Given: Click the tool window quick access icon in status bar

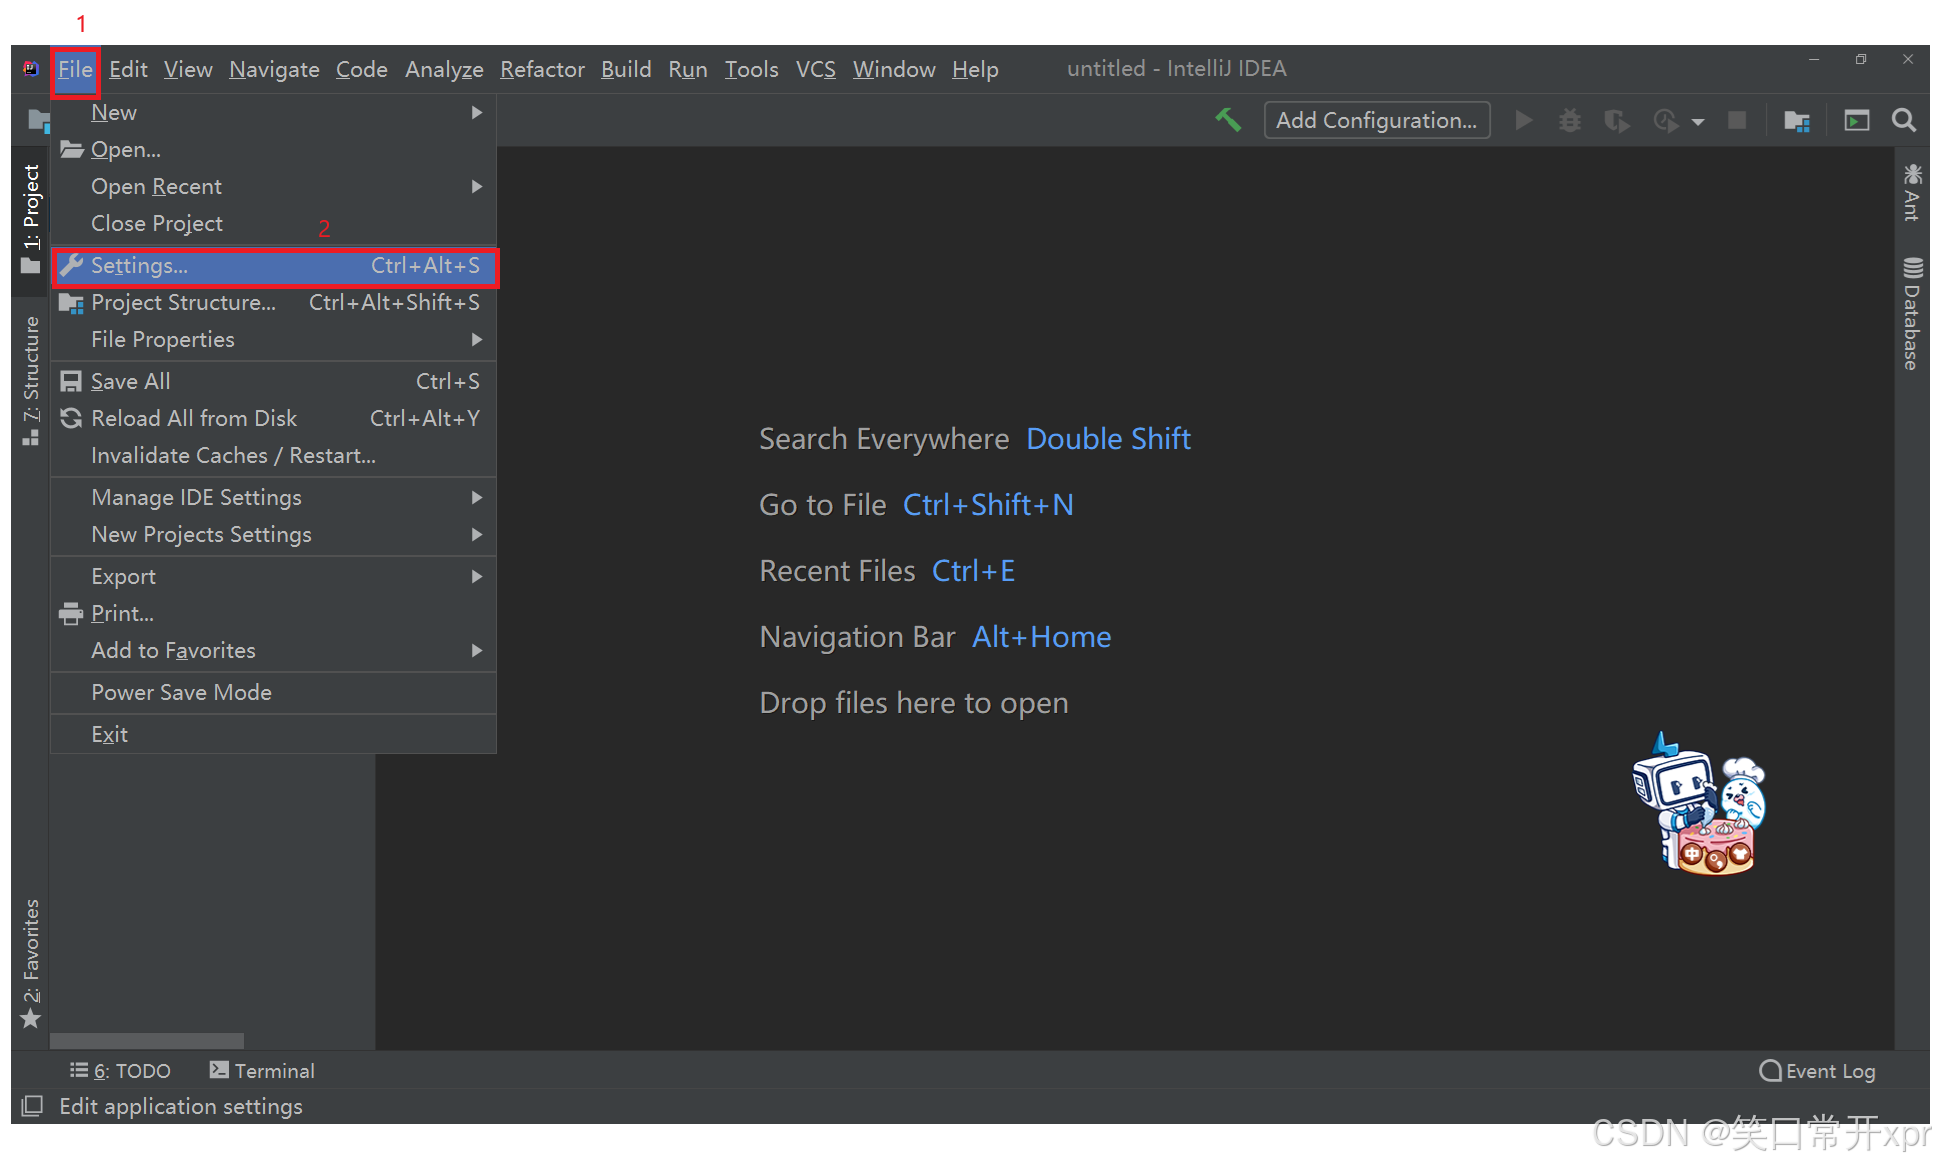Looking at the screenshot, I should pos(32,1106).
